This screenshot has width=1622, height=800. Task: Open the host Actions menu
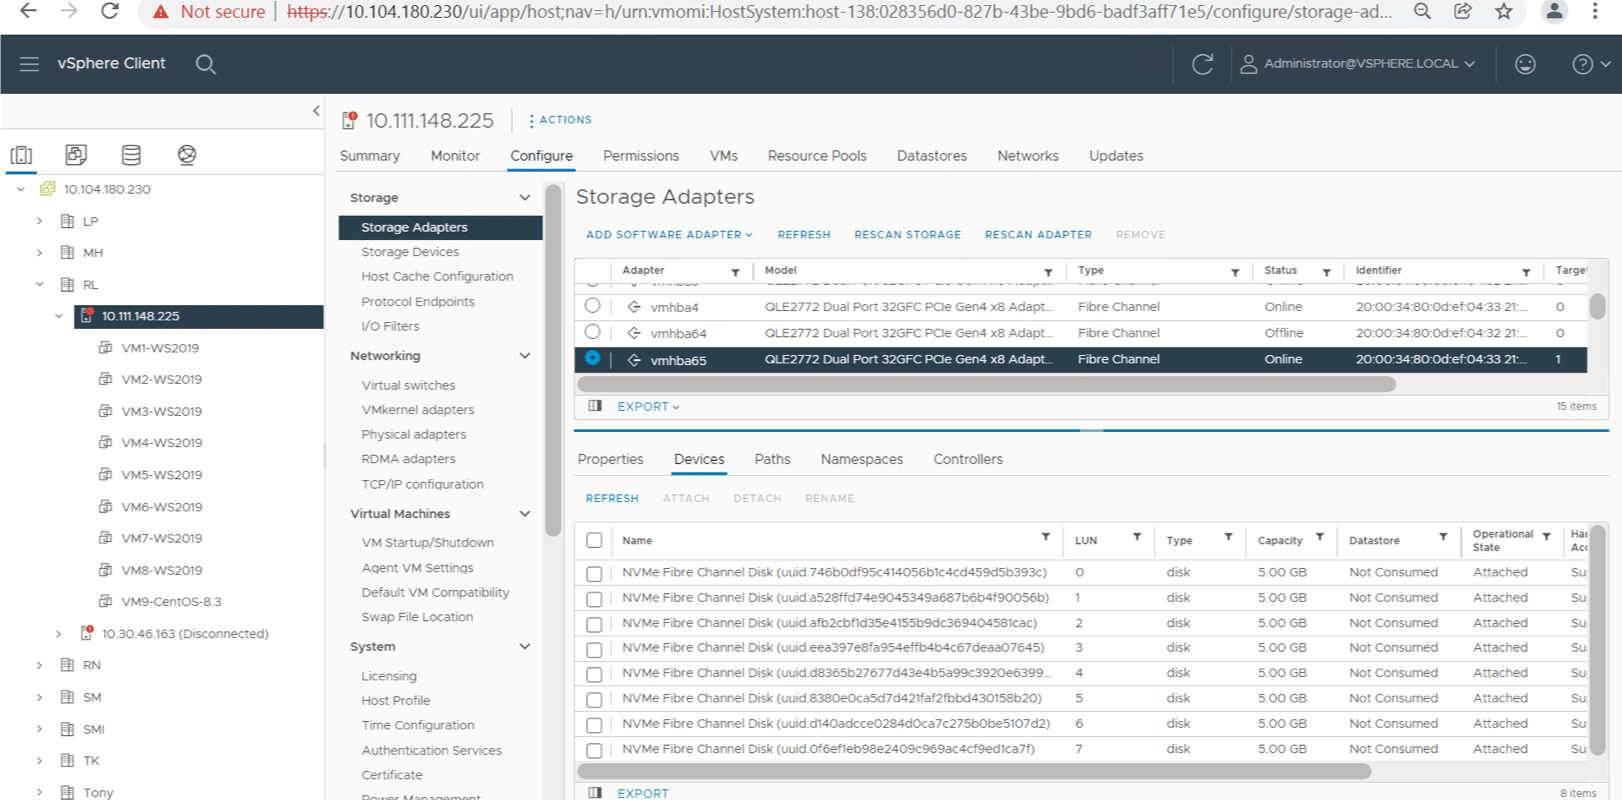tap(560, 120)
